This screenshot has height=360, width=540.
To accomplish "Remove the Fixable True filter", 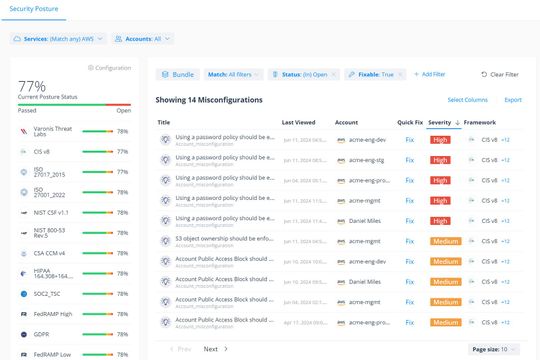I will pyautogui.click(x=400, y=74).
